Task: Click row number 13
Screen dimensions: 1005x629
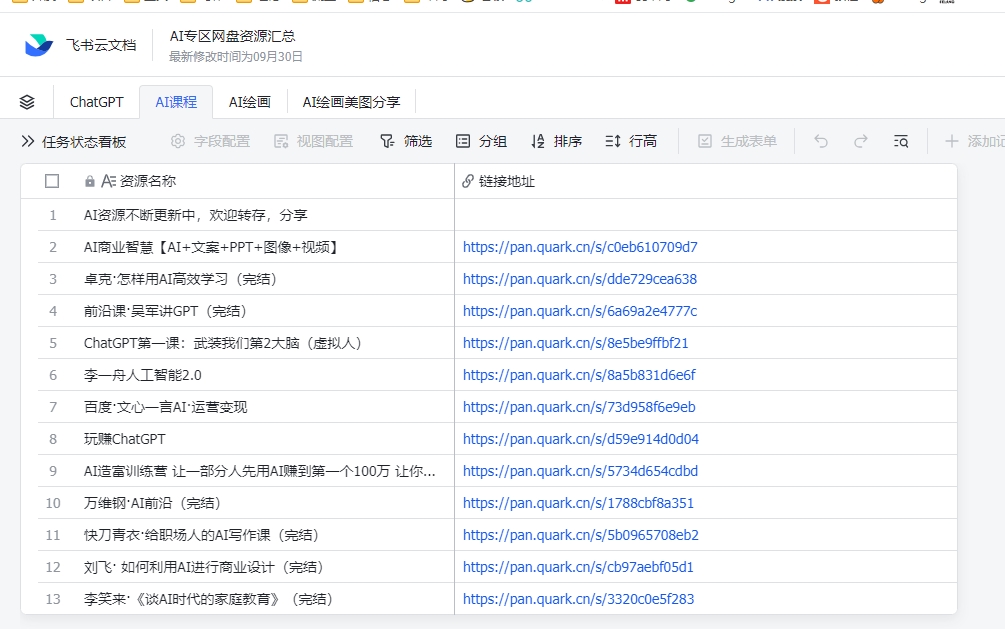Action: [53, 600]
